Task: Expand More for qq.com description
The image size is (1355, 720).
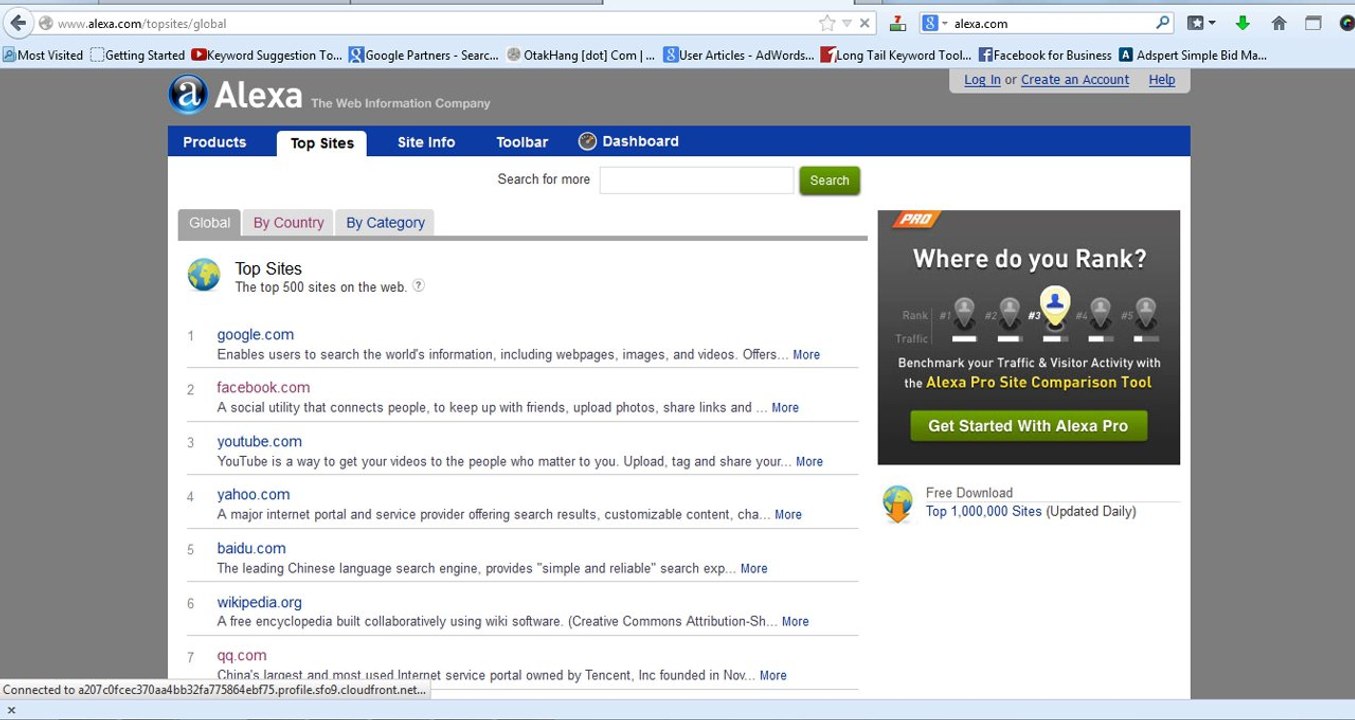Action: (773, 676)
